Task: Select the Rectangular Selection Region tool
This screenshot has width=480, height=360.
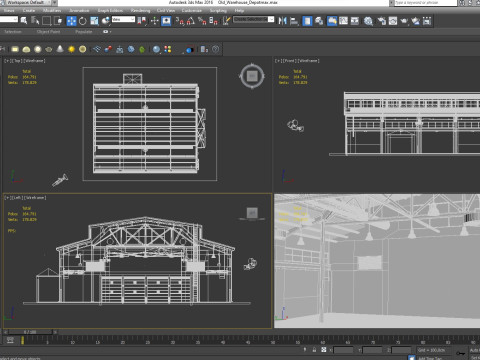Action: point(47,21)
